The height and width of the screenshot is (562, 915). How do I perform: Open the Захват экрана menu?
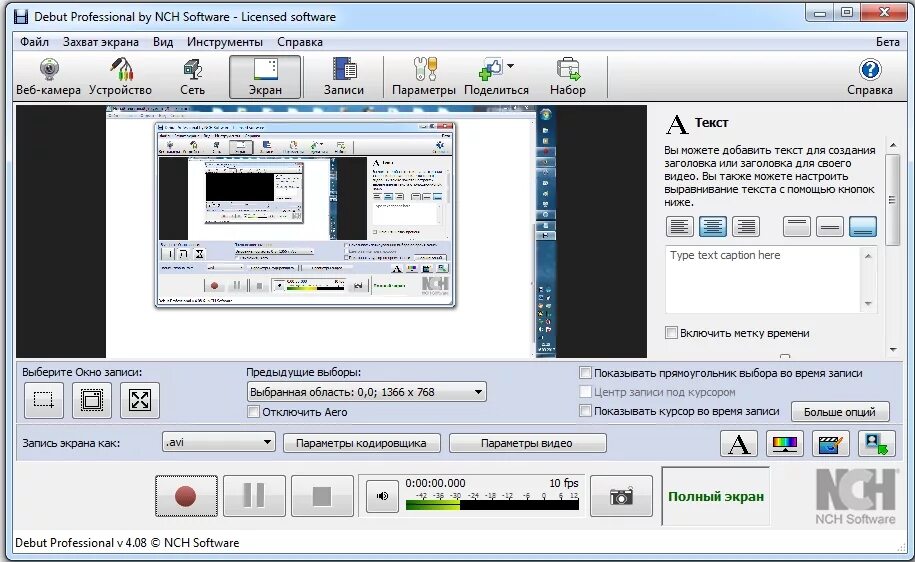point(100,42)
